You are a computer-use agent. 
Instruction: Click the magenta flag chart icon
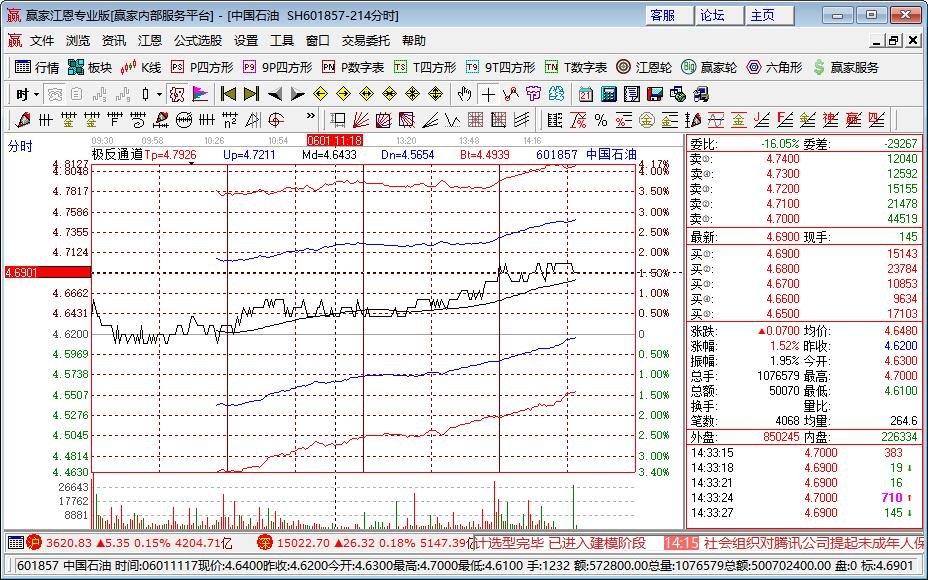tap(201, 94)
